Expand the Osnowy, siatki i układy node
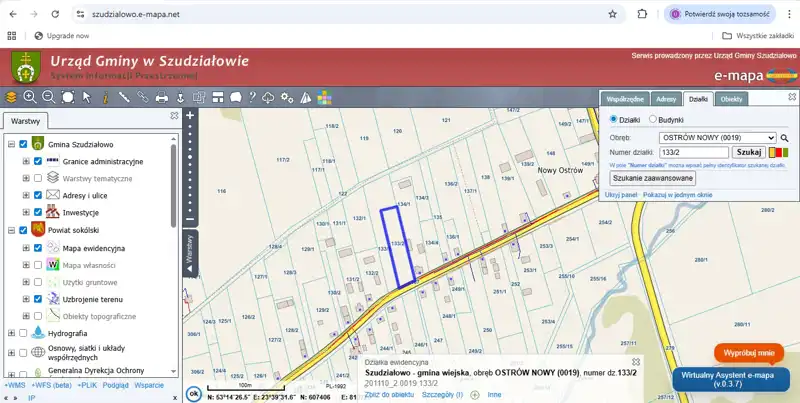Viewport: 800px width, 403px height. 11,352
